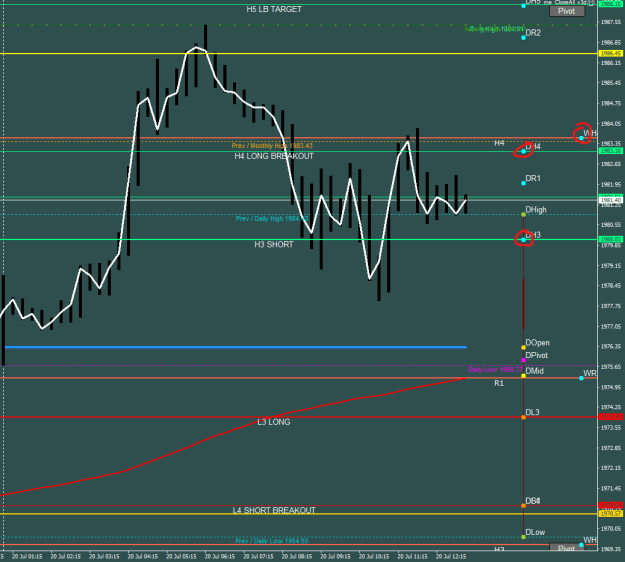Select the cyan marker dot beside DR1
Image resolution: width=625 pixels, height=562 pixels.
(523, 183)
